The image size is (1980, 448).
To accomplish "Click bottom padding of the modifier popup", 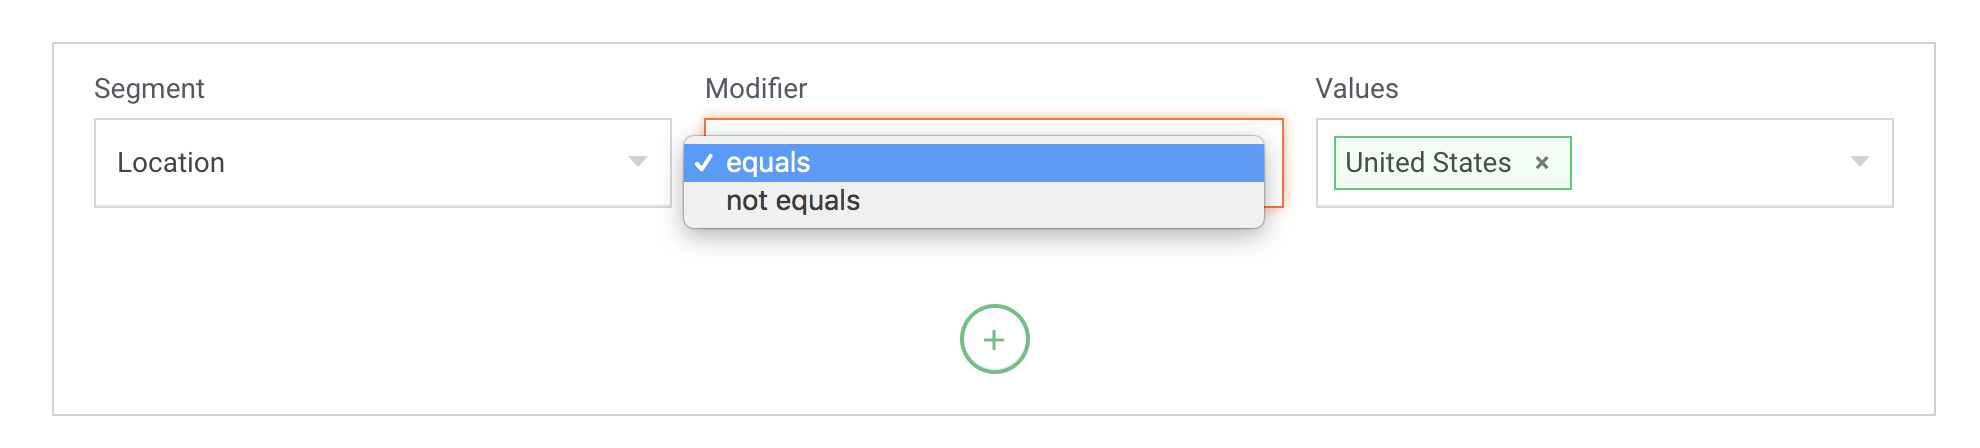I will 973,223.
